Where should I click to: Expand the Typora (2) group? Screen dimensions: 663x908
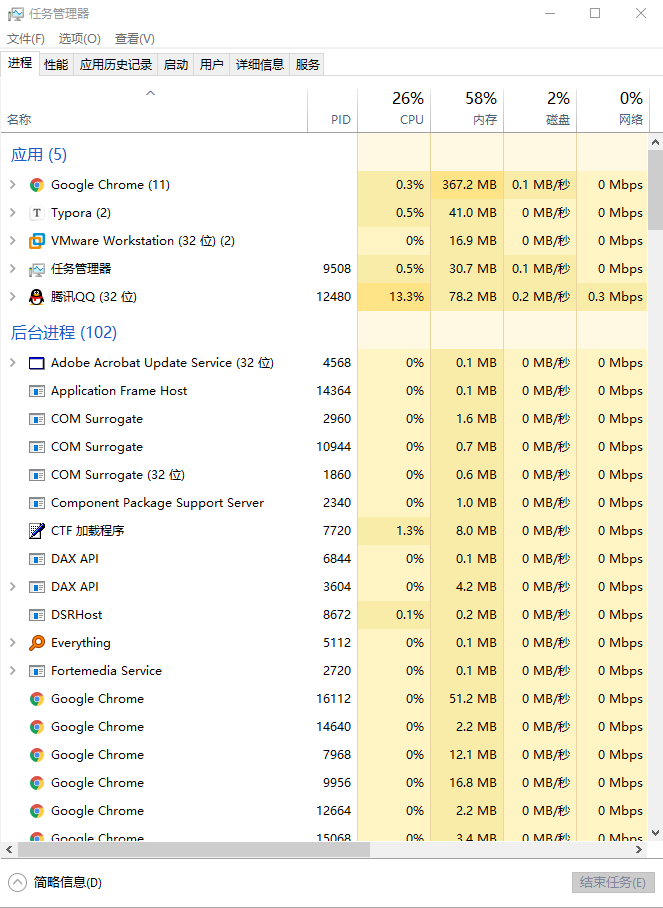(13, 213)
